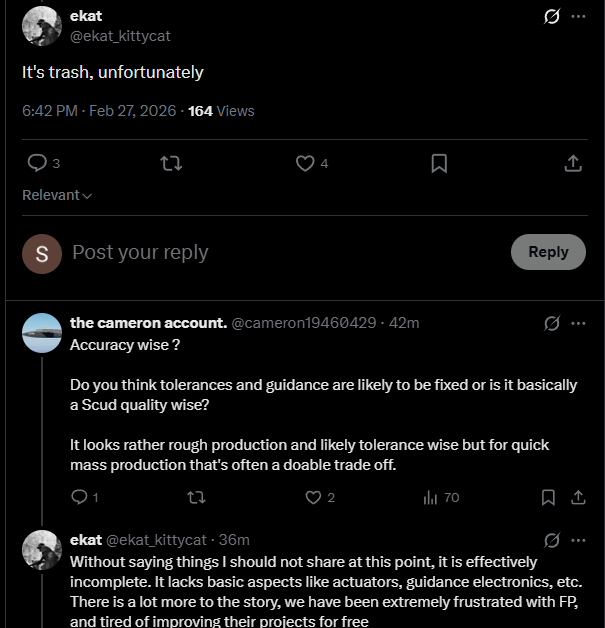
Task: Share cameron's reply
Action: pos(578,497)
